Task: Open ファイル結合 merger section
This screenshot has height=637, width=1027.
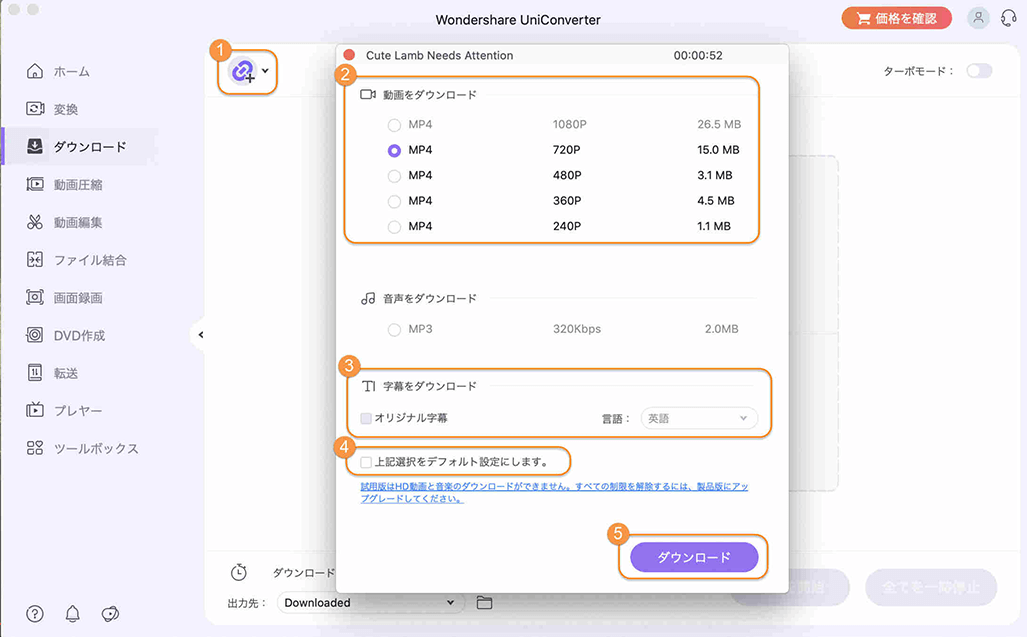Action: tap(90, 260)
